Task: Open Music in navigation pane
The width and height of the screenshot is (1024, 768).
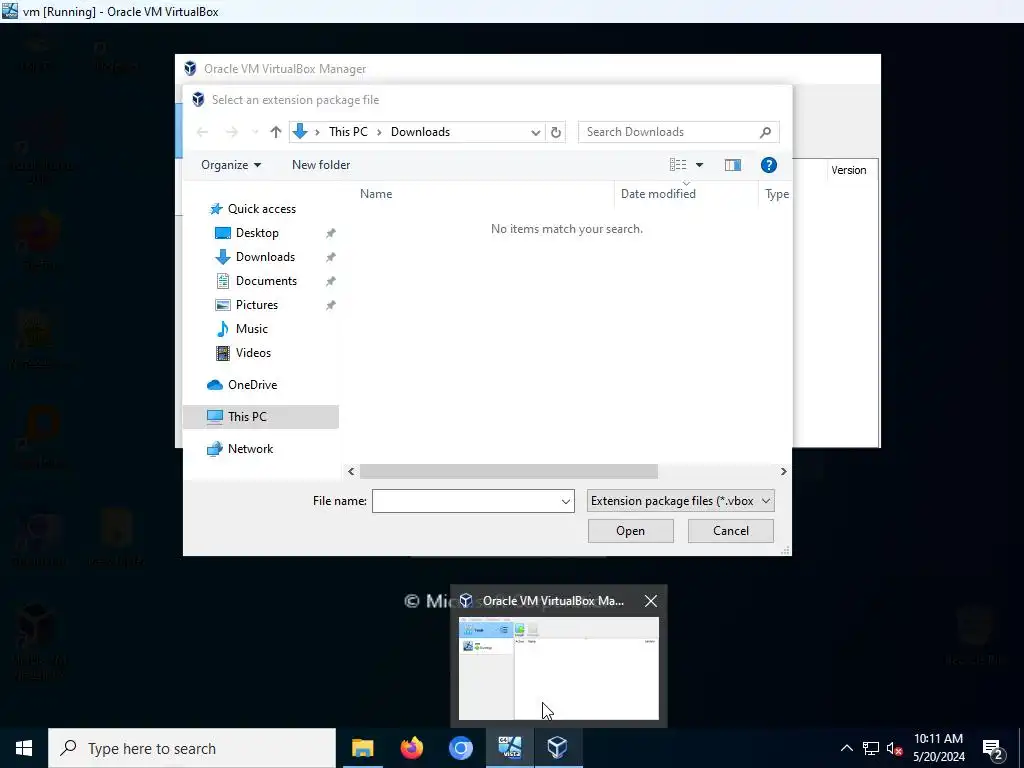Action: 251,329
